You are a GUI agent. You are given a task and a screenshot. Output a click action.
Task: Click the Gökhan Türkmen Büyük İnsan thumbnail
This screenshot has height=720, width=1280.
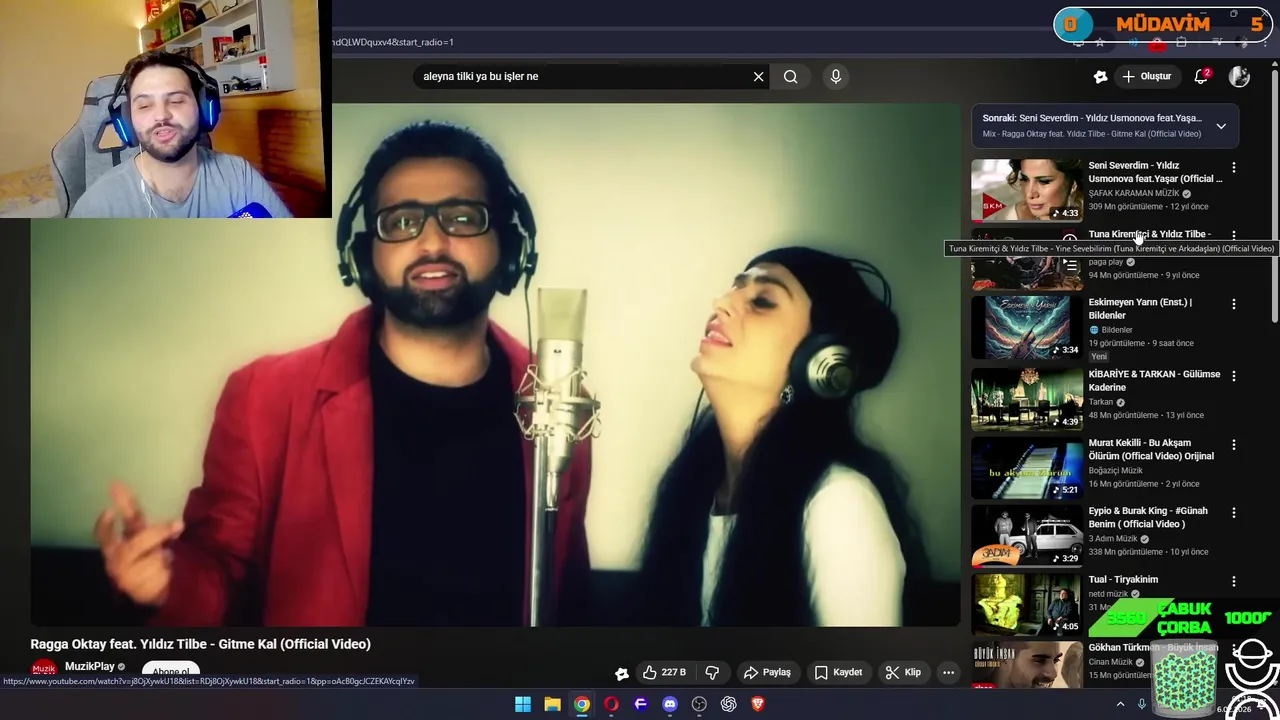click(1027, 665)
